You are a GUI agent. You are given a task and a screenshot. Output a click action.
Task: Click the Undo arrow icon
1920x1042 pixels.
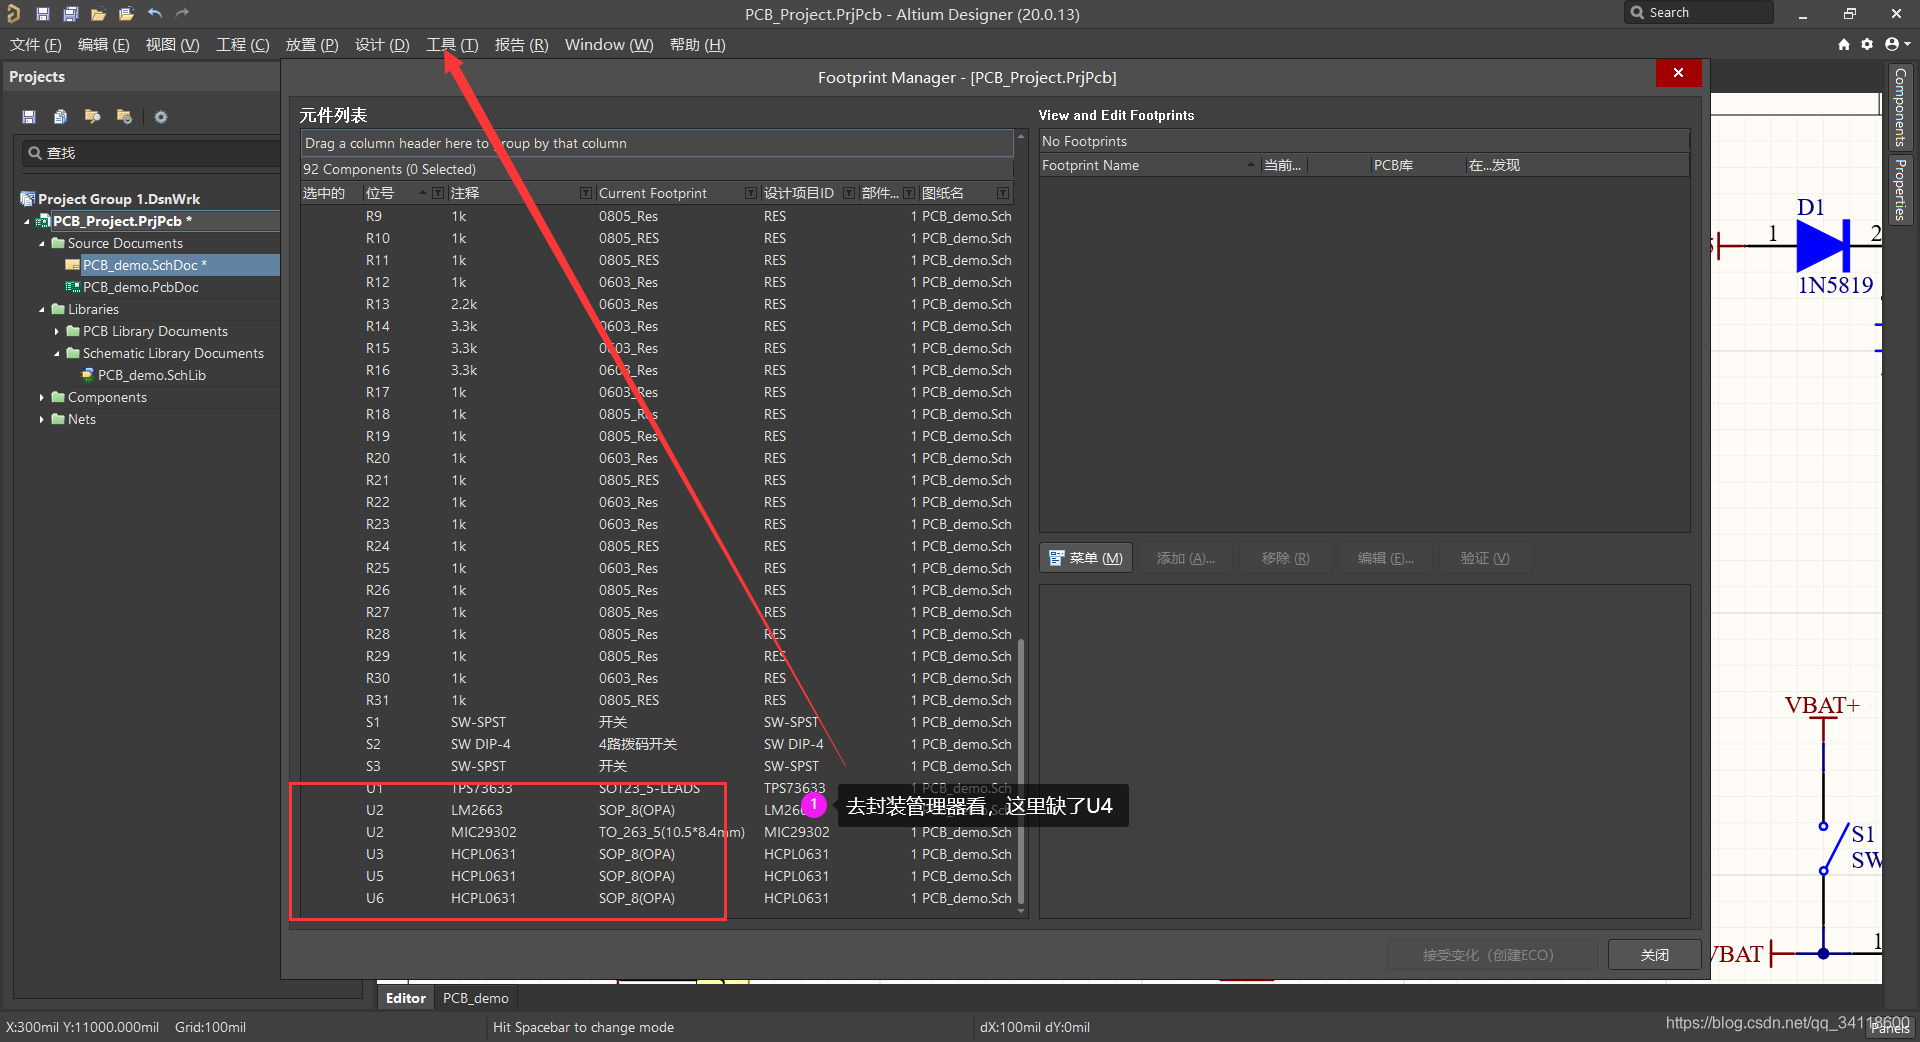pyautogui.click(x=154, y=13)
